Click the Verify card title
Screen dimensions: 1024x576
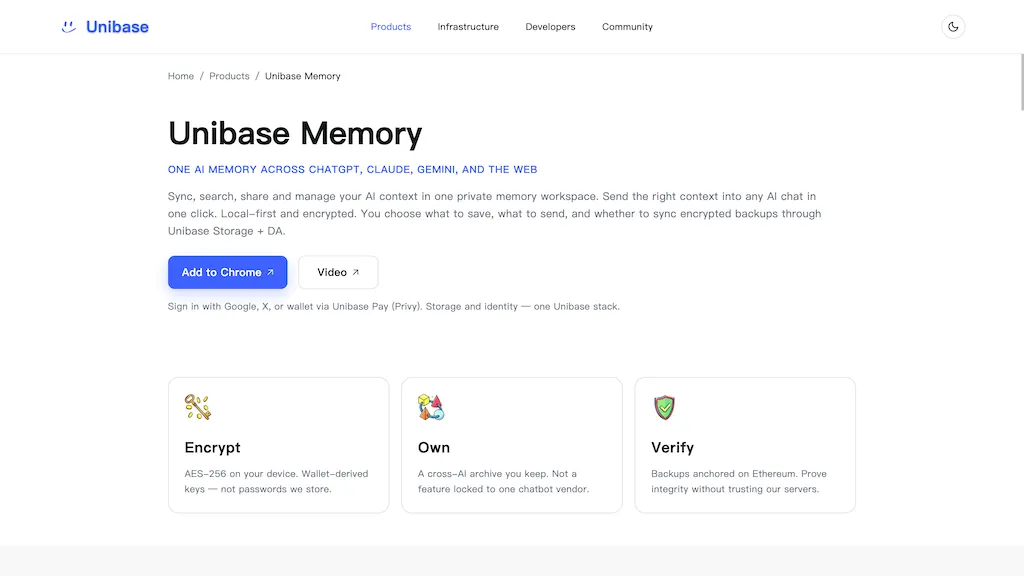pos(673,447)
